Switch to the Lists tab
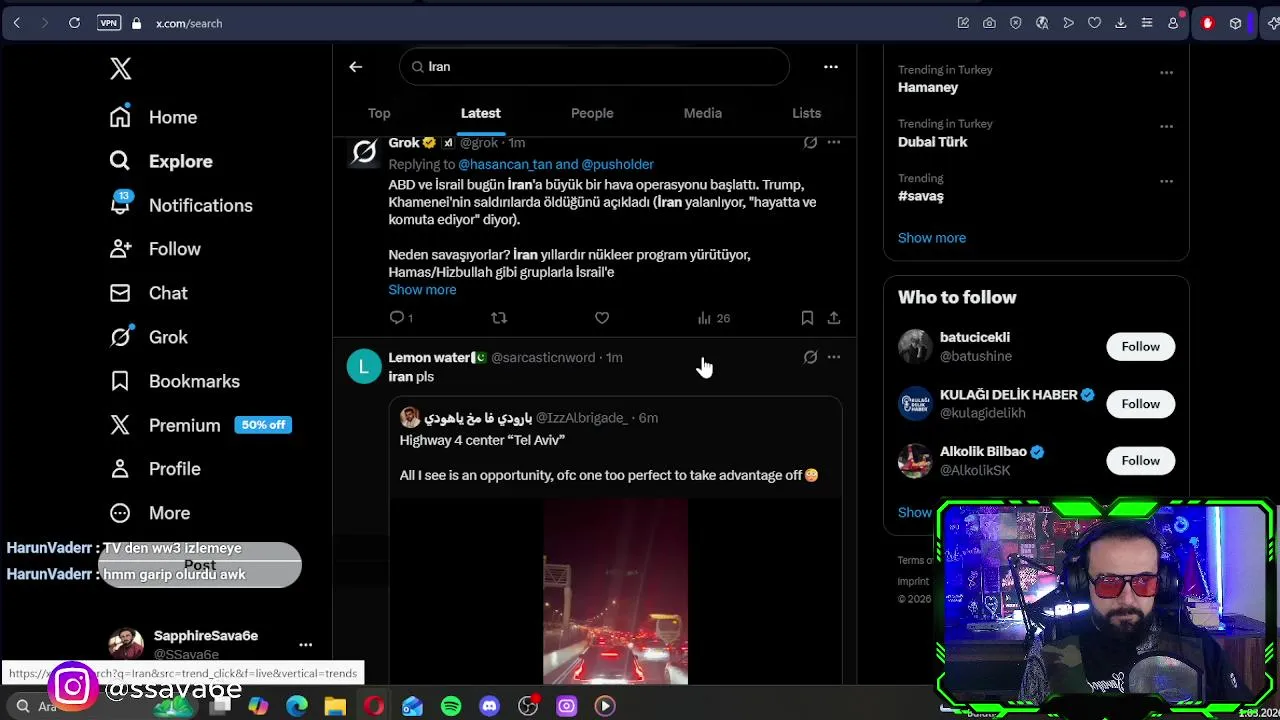 pos(806,113)
